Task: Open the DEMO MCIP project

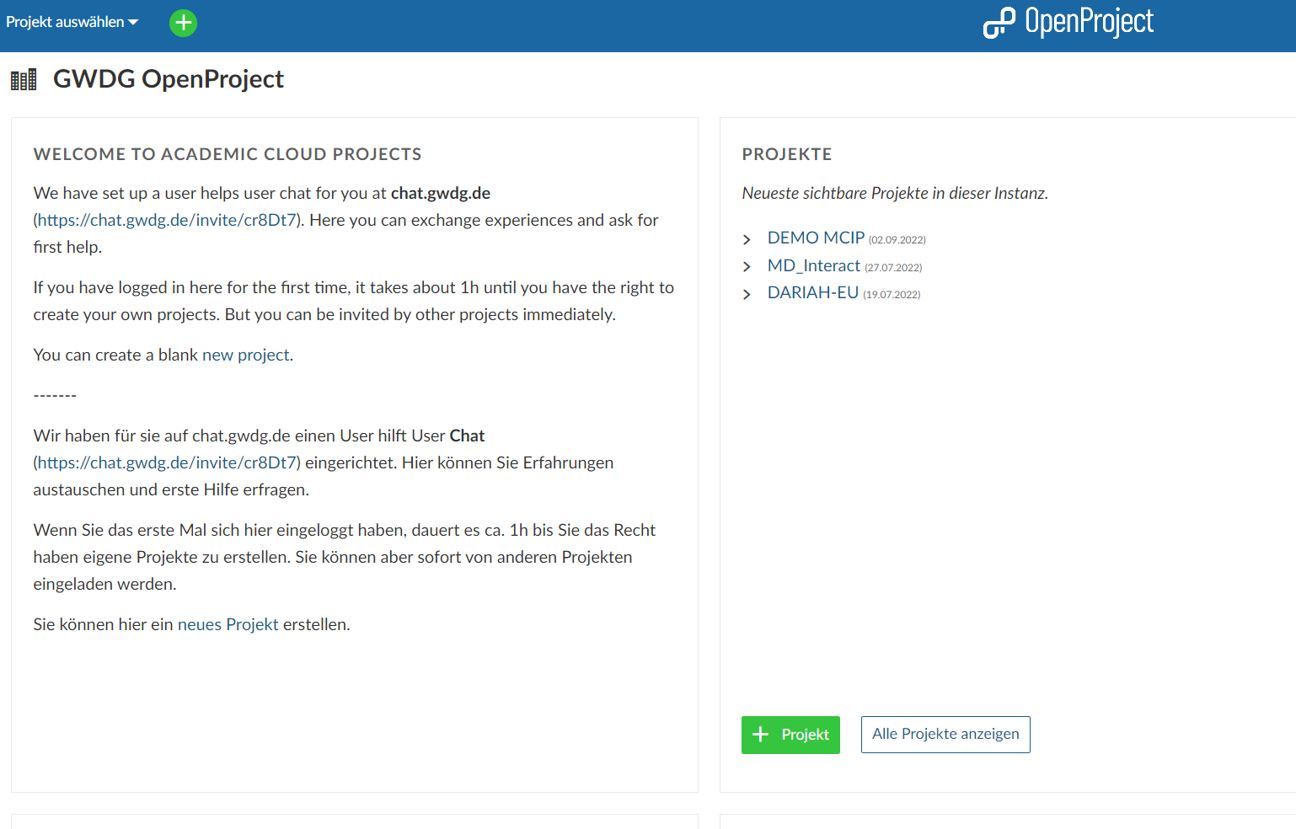Action: [815, 238]
